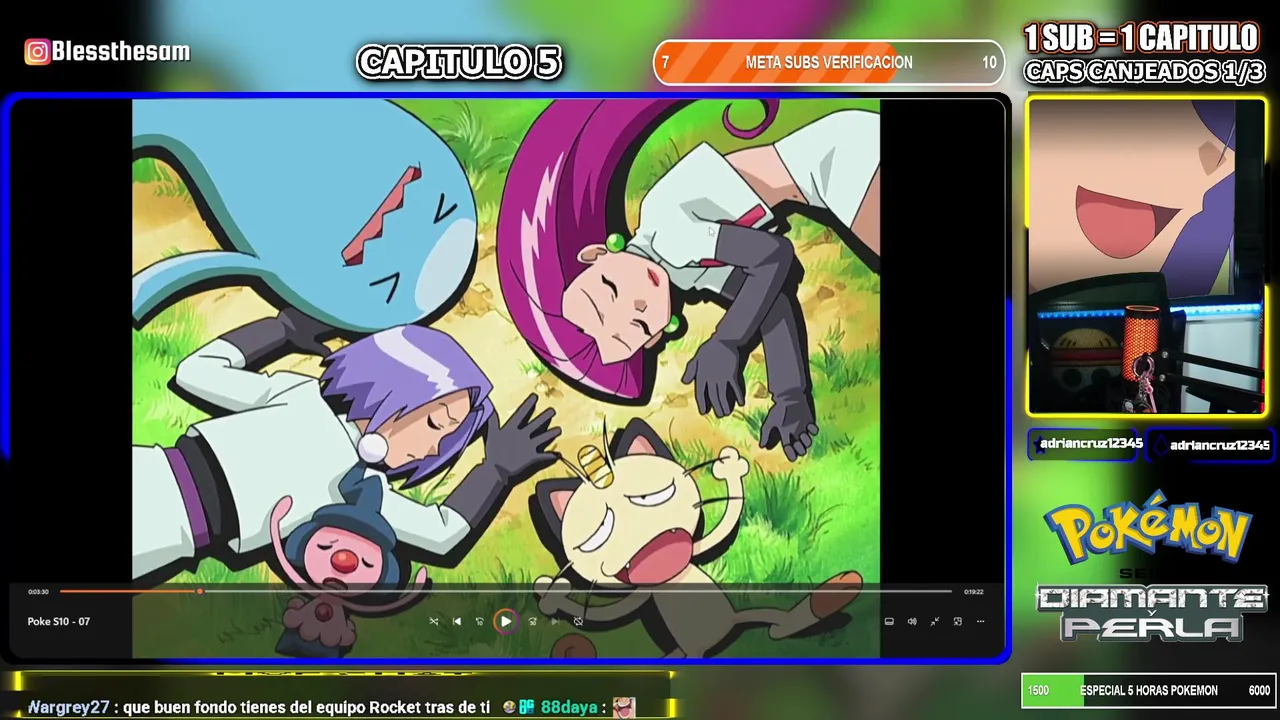Click the total duration 0:19:22
Screen dimensions: 1280x720
click(973, 592)
